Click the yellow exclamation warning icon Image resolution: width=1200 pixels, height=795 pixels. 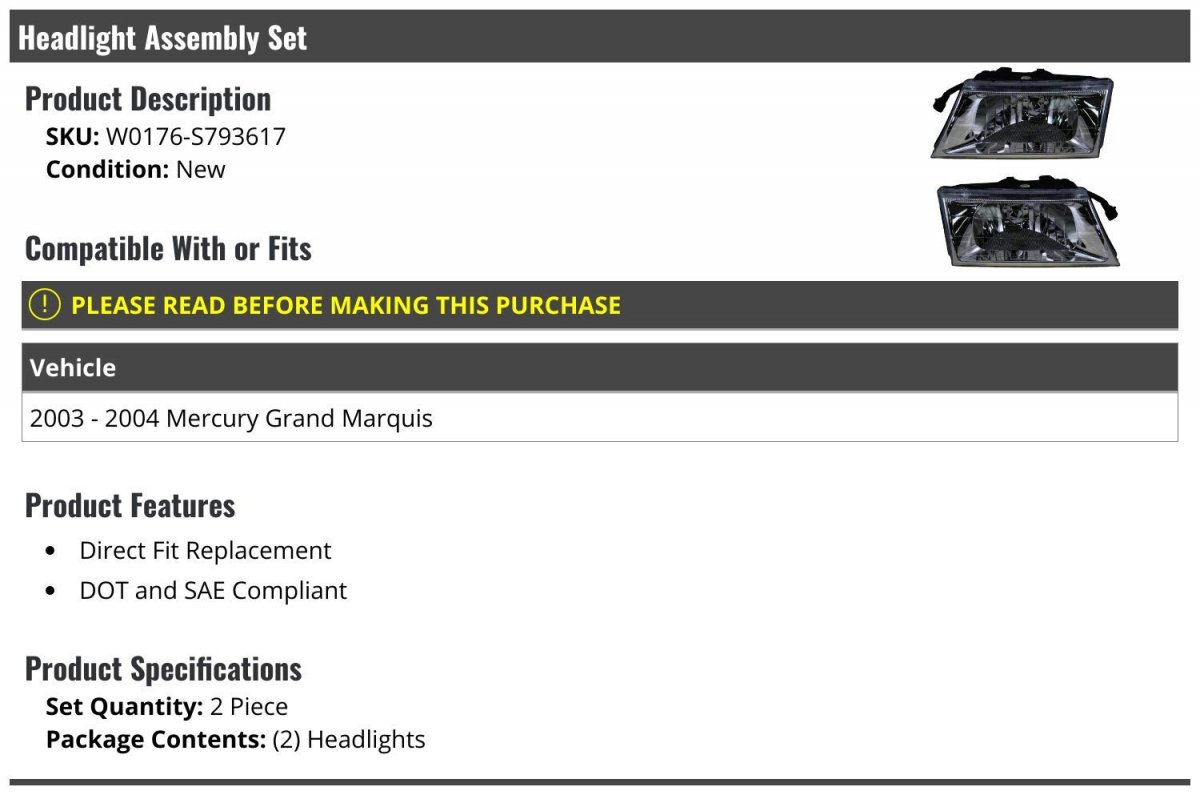click(45, 305)
